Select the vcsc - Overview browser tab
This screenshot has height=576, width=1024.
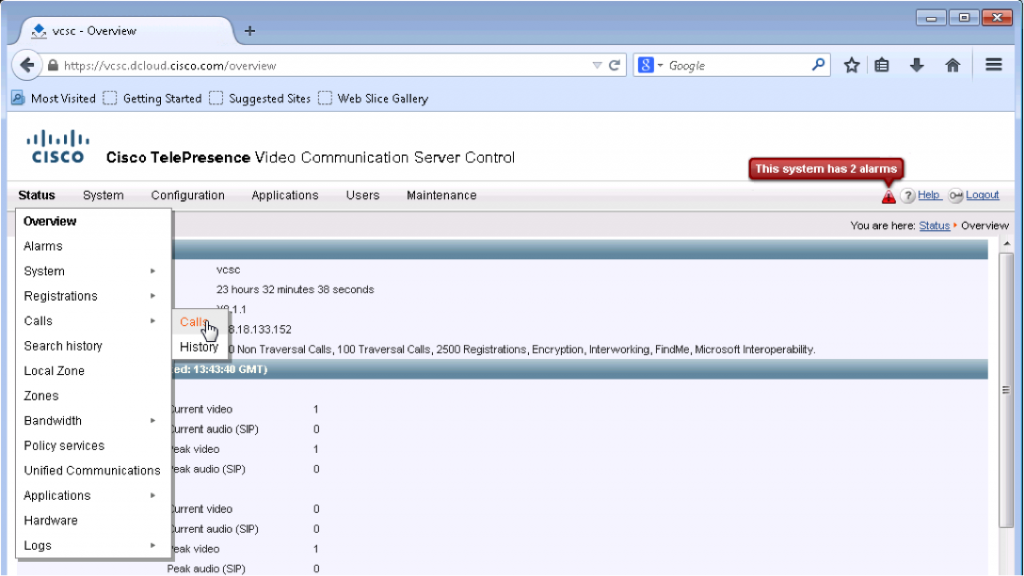click(x=124, y=31)
